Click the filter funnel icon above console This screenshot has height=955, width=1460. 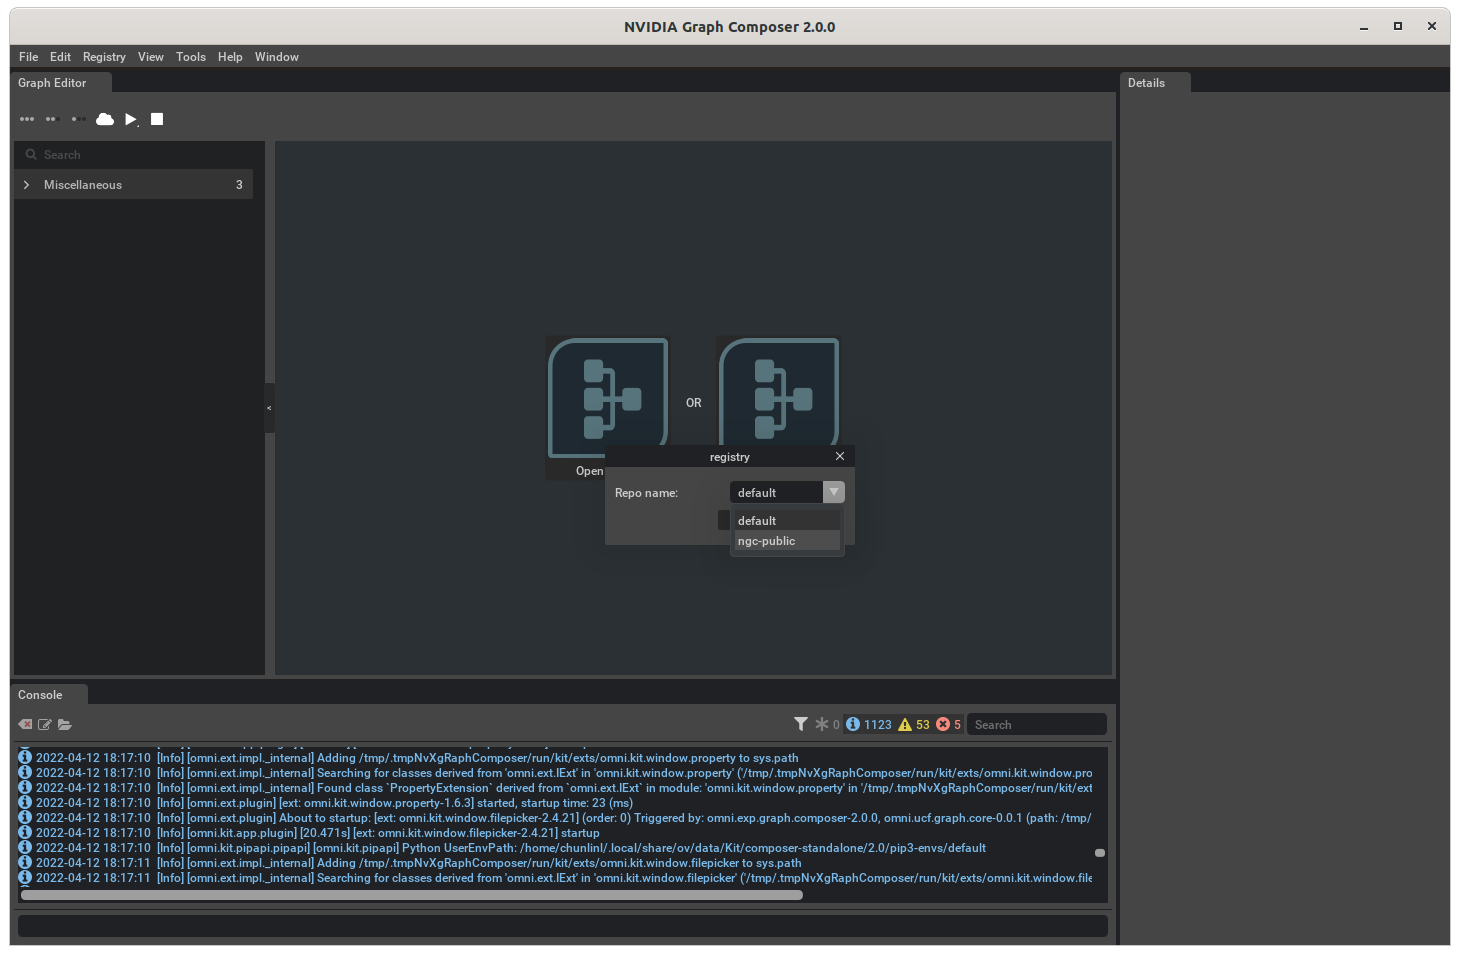click(x=800, y=723)
